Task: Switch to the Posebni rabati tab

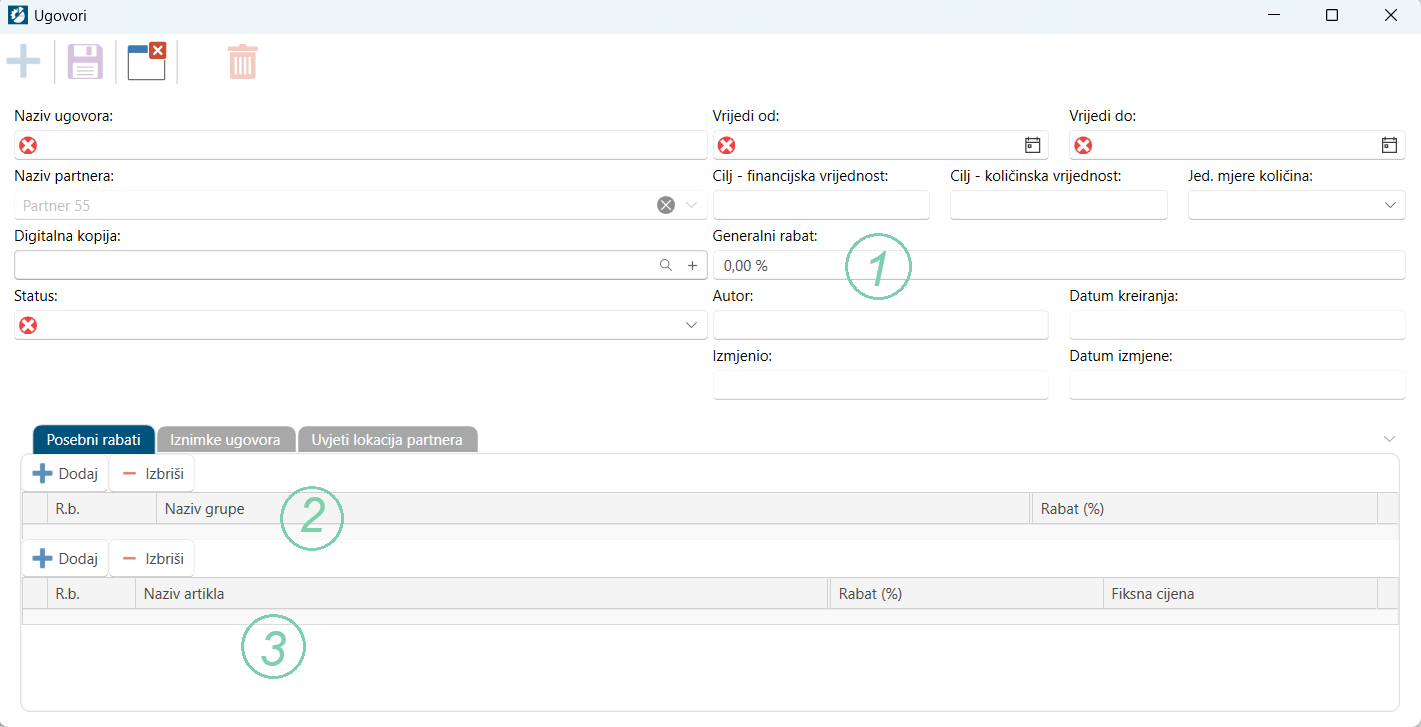Action: (94, 439)
